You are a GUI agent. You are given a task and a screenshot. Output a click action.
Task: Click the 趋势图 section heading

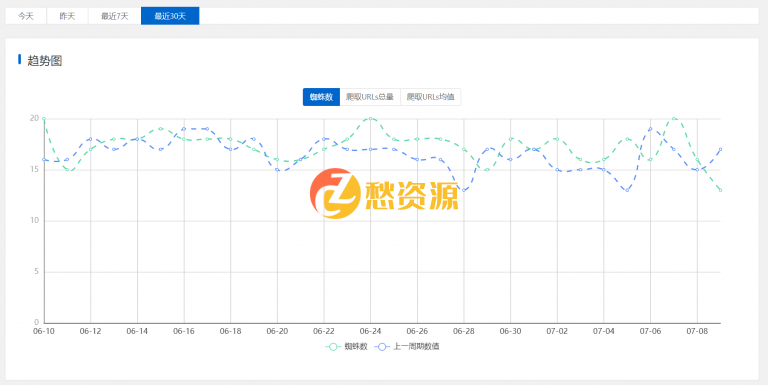tap(45, 61)
